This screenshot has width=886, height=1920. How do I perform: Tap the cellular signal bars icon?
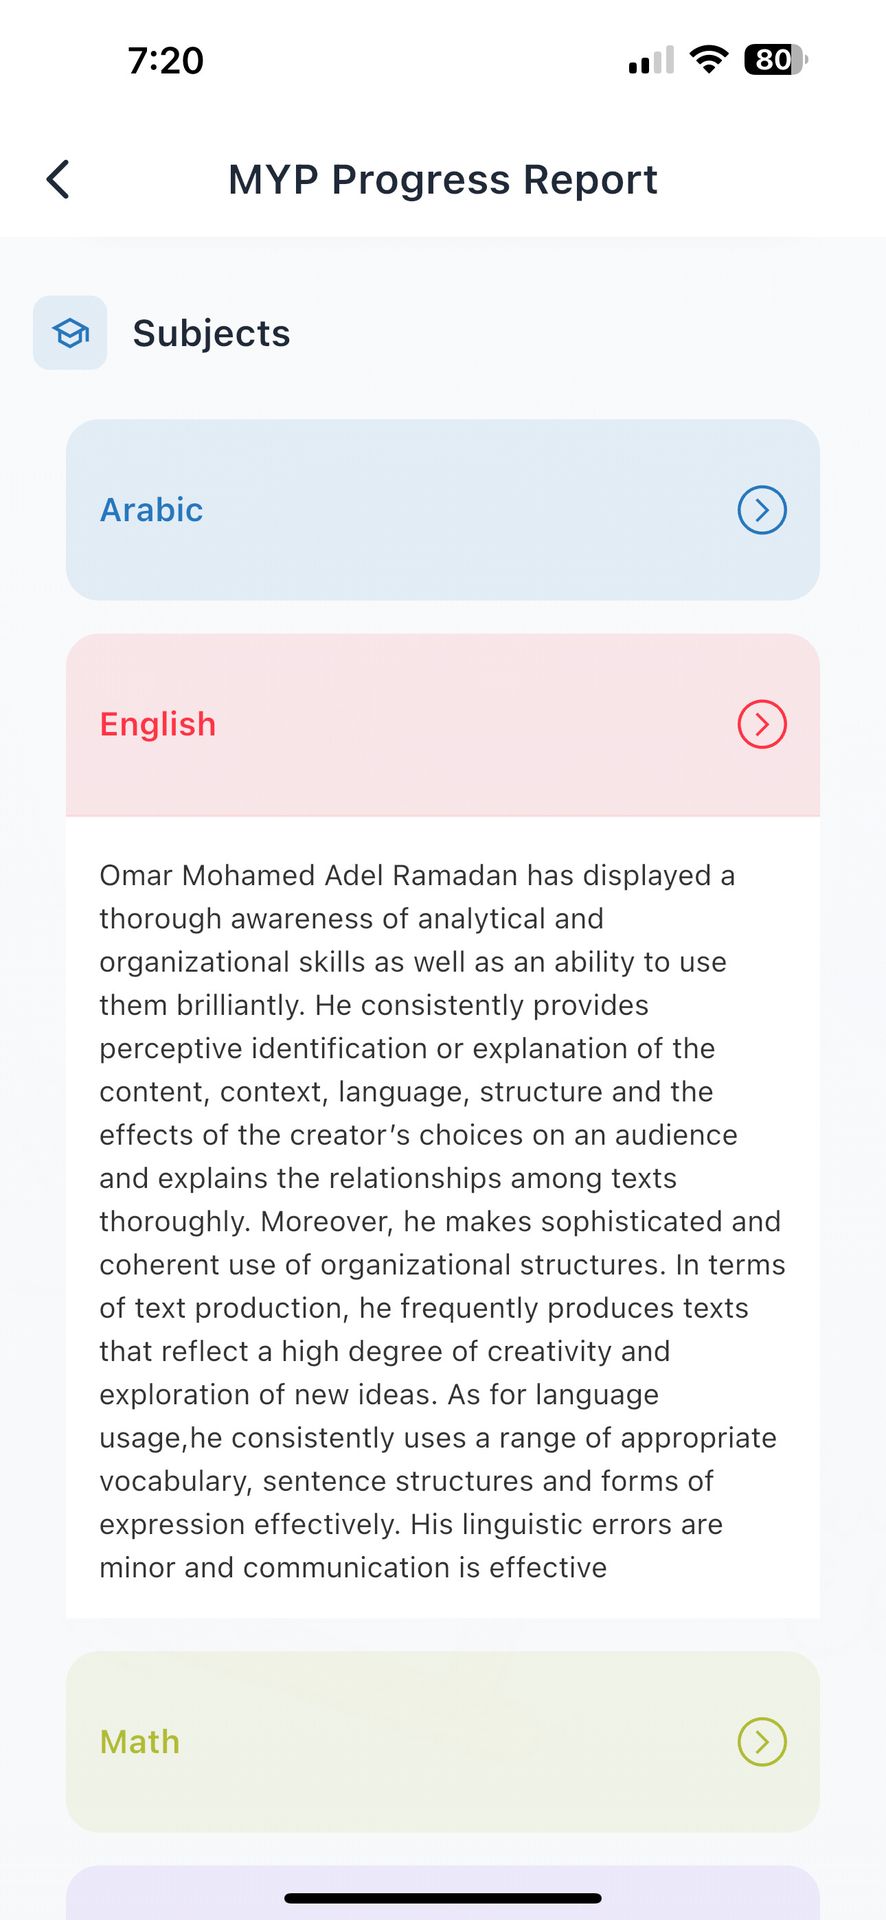[x=651, y=61]
